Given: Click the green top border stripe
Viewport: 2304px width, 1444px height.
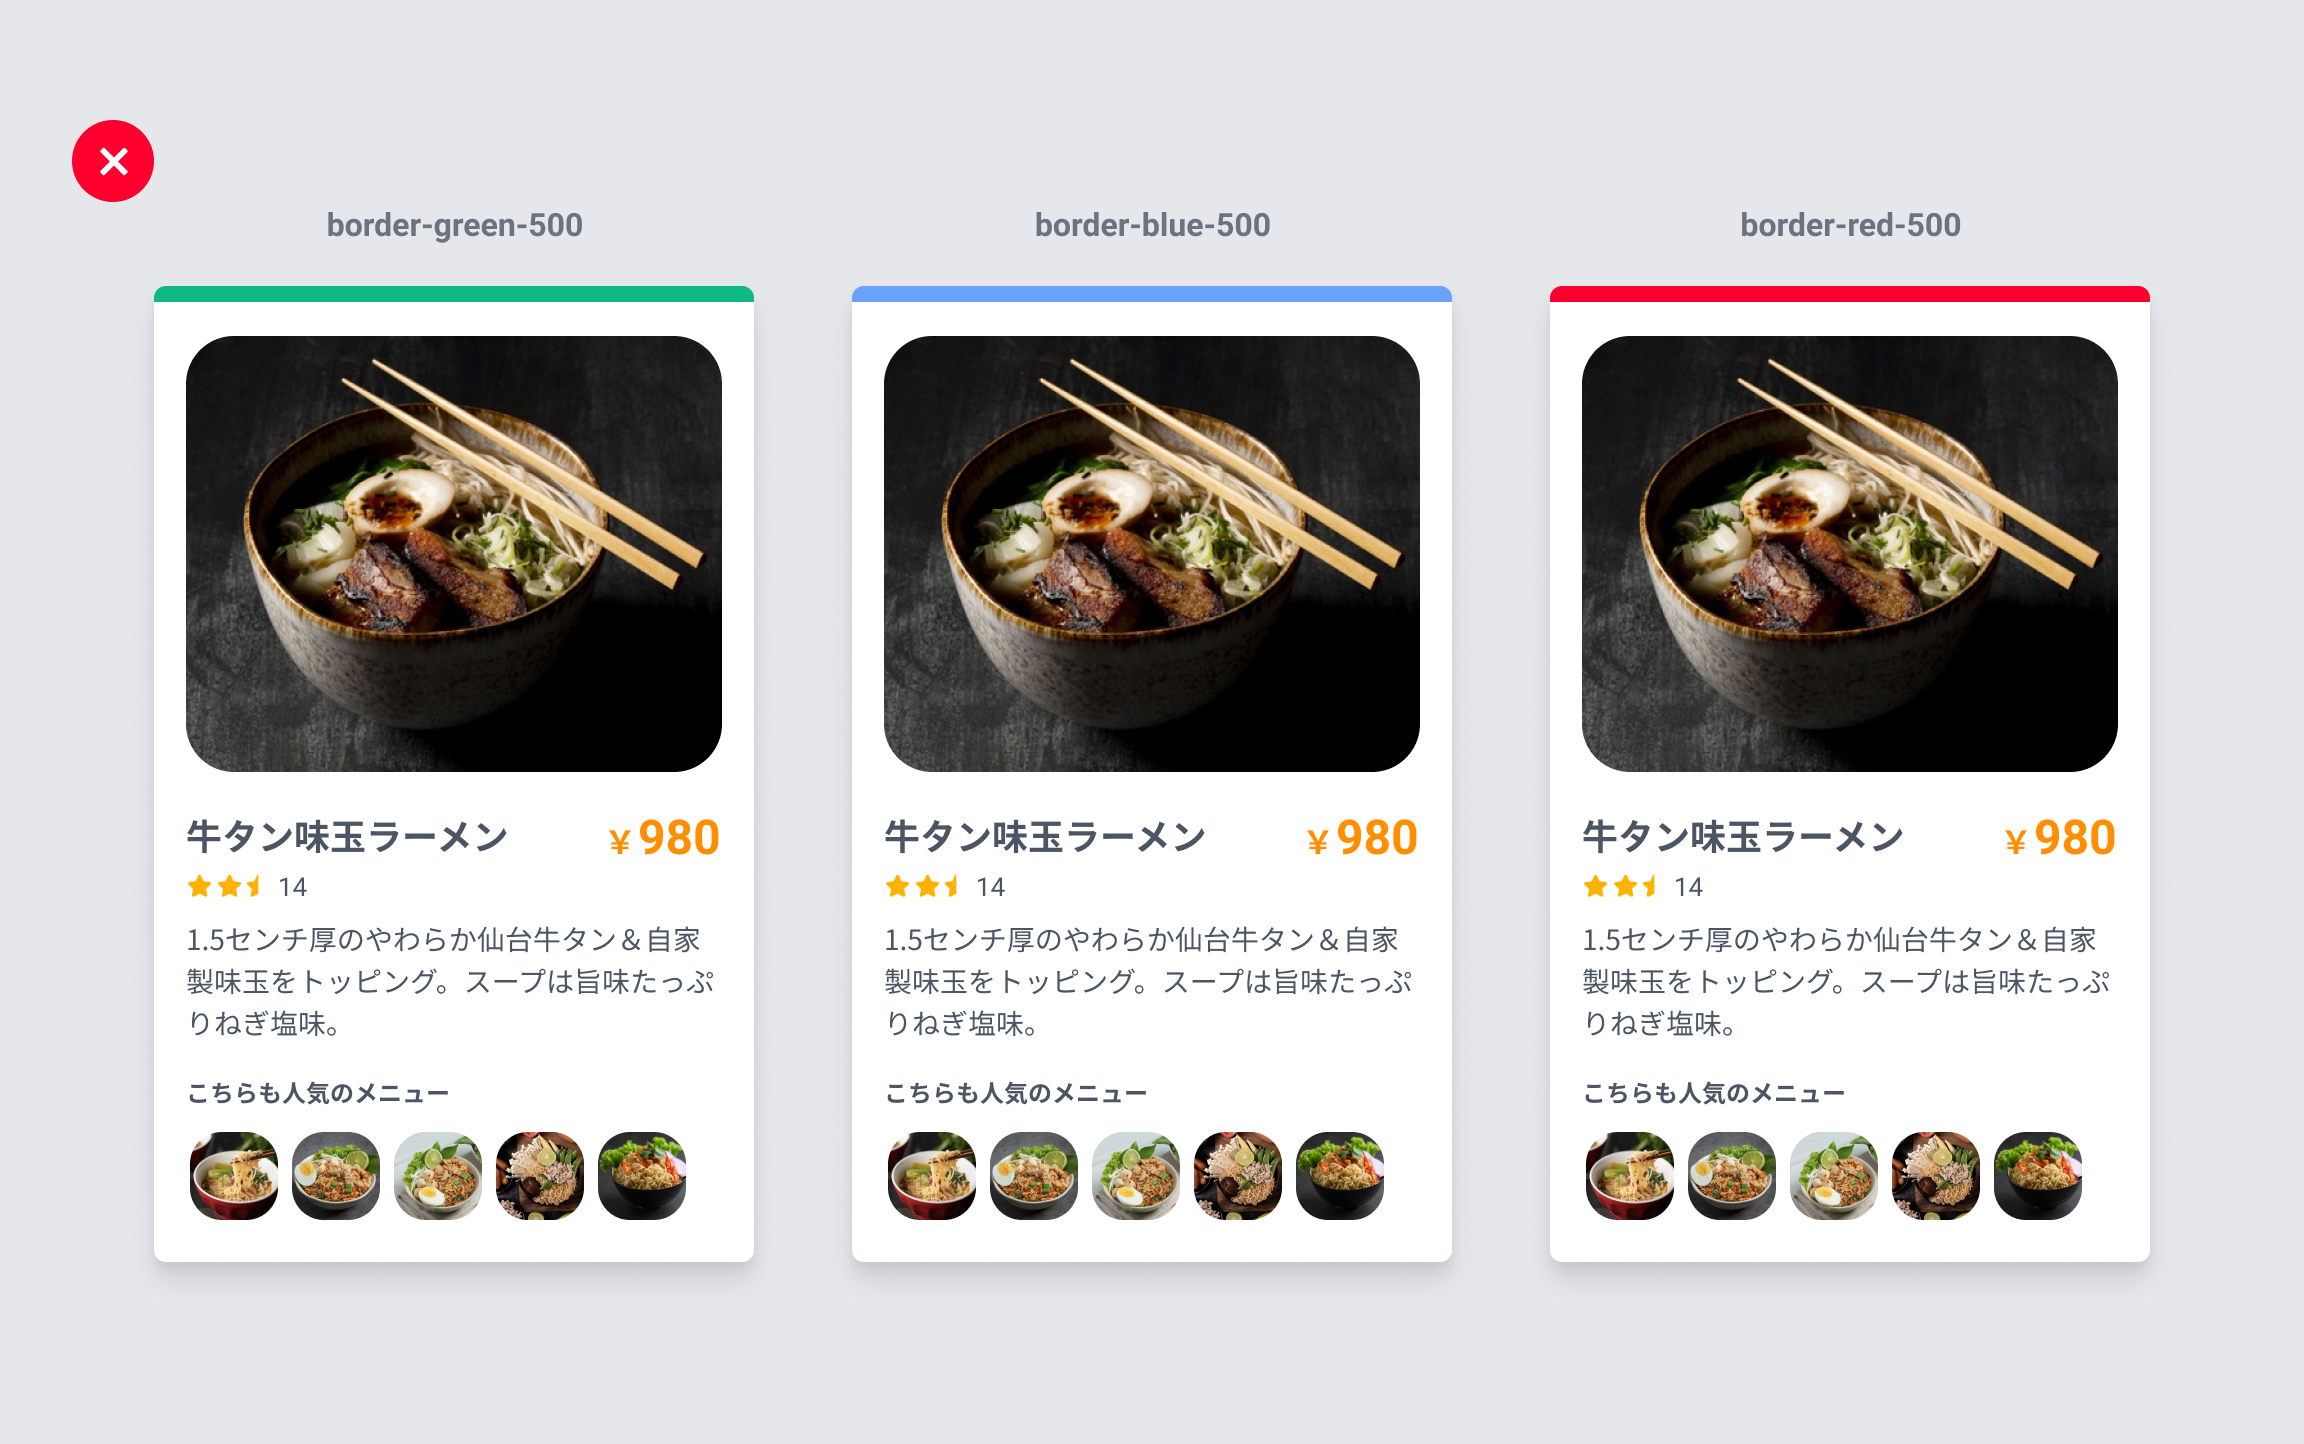Looking at the screenshot, I should click(454, 293).
